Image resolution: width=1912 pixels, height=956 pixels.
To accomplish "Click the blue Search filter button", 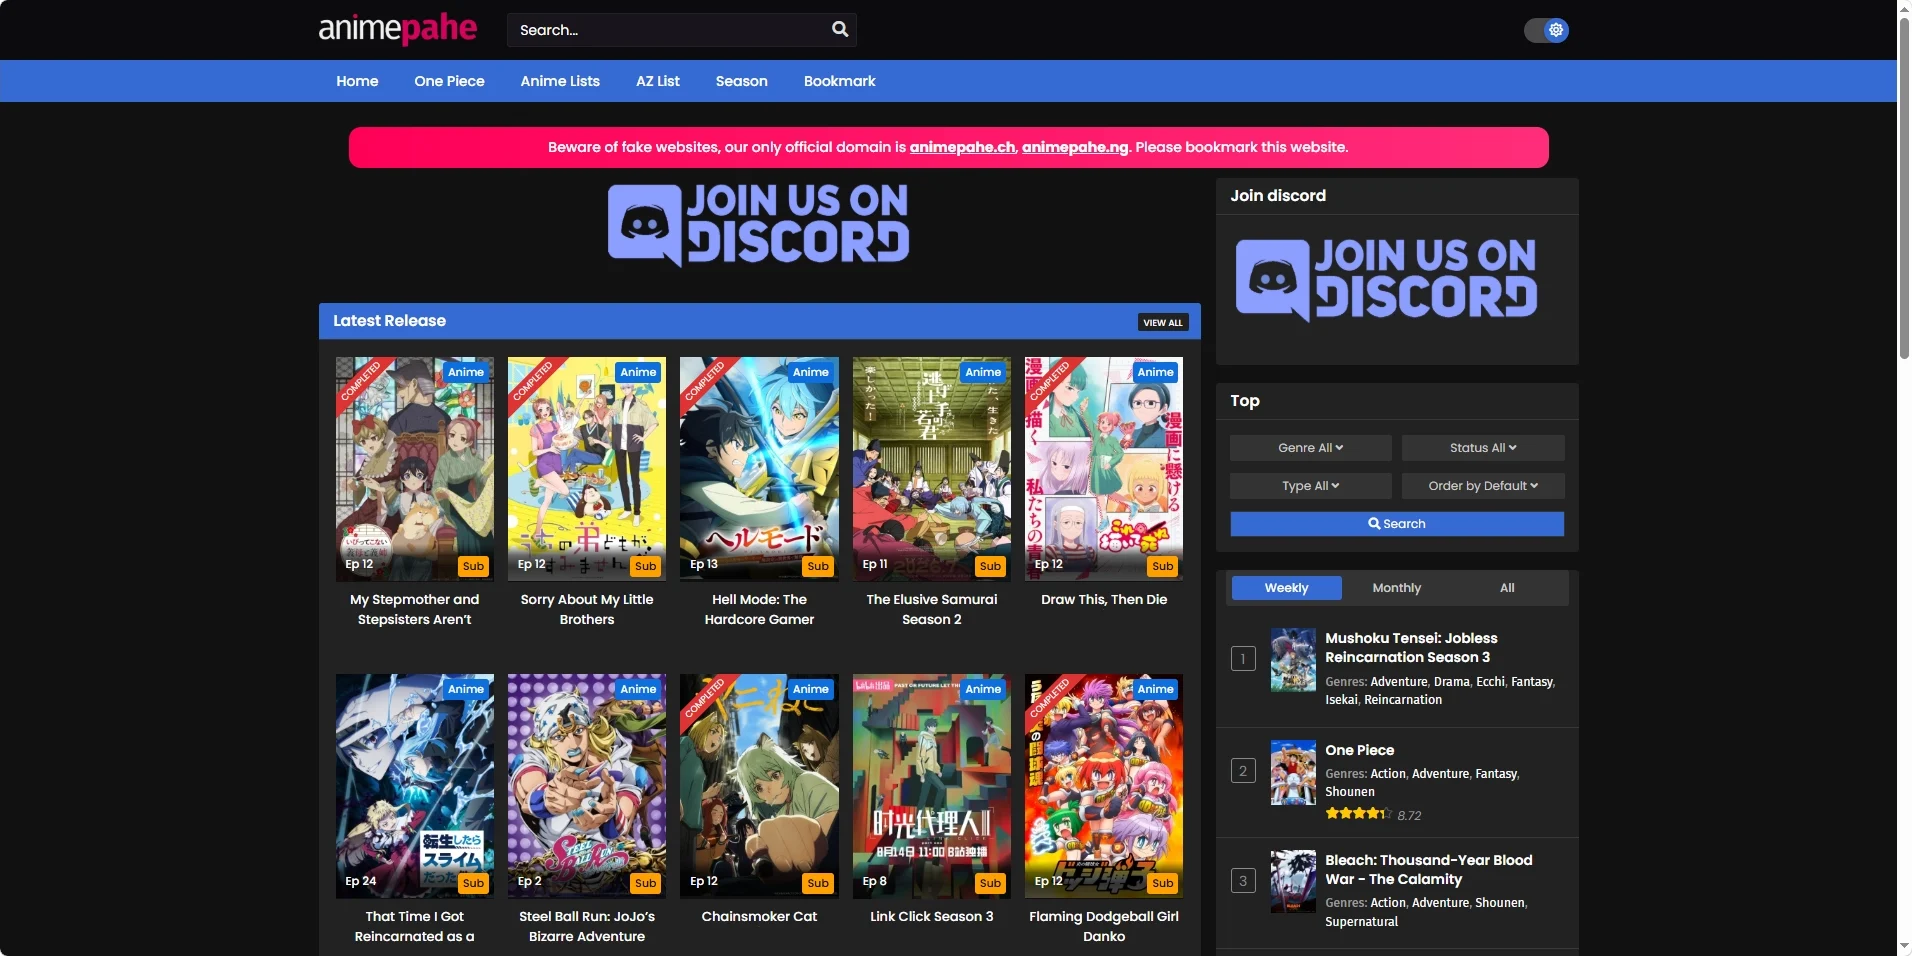I will click(x=1396, y=524).
